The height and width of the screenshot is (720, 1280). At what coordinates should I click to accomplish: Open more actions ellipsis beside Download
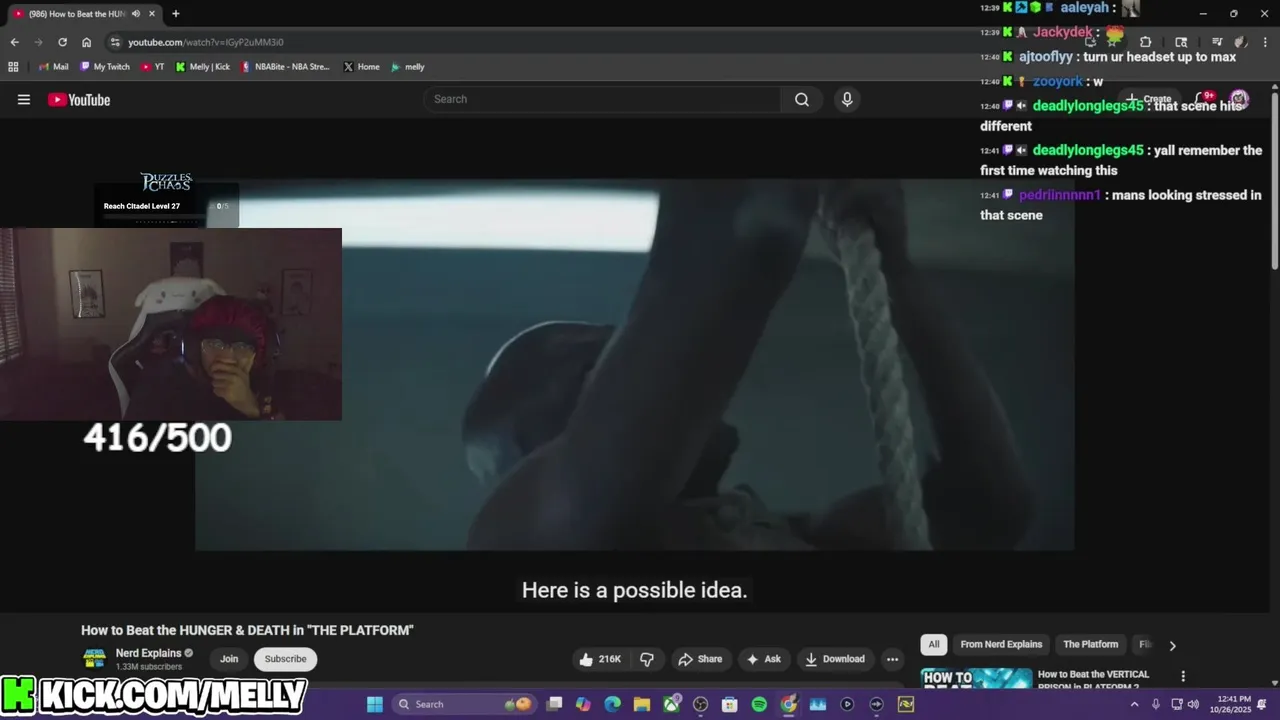coord(892,659)
